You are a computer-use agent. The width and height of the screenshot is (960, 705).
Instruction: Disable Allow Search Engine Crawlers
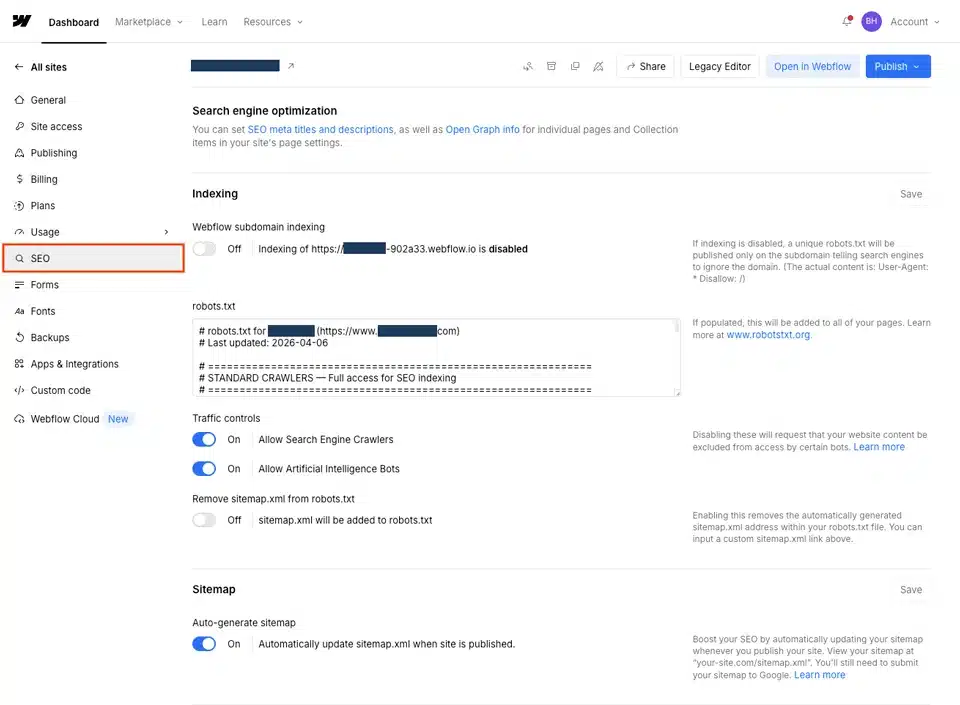coord(204,440)
